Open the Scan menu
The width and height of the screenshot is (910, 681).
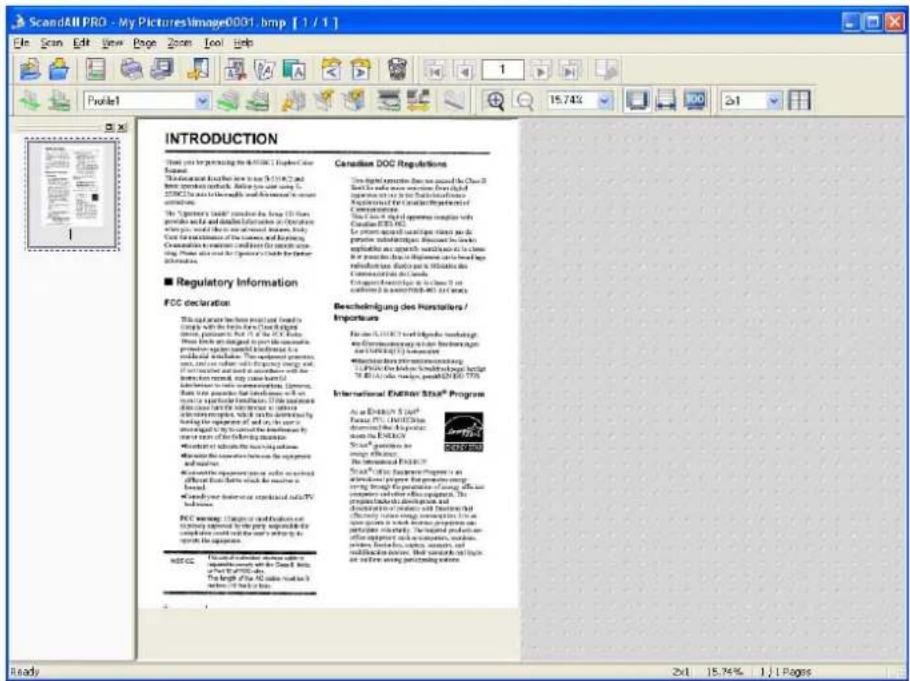[51, 43]
